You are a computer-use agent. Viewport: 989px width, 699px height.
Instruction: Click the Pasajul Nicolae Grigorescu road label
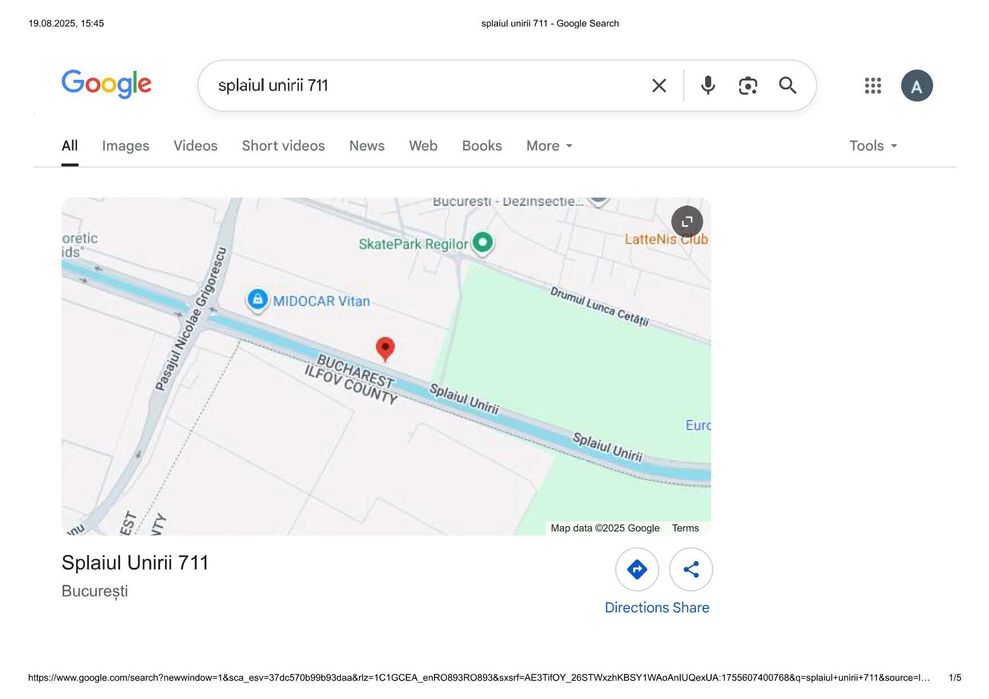[190, 319]
